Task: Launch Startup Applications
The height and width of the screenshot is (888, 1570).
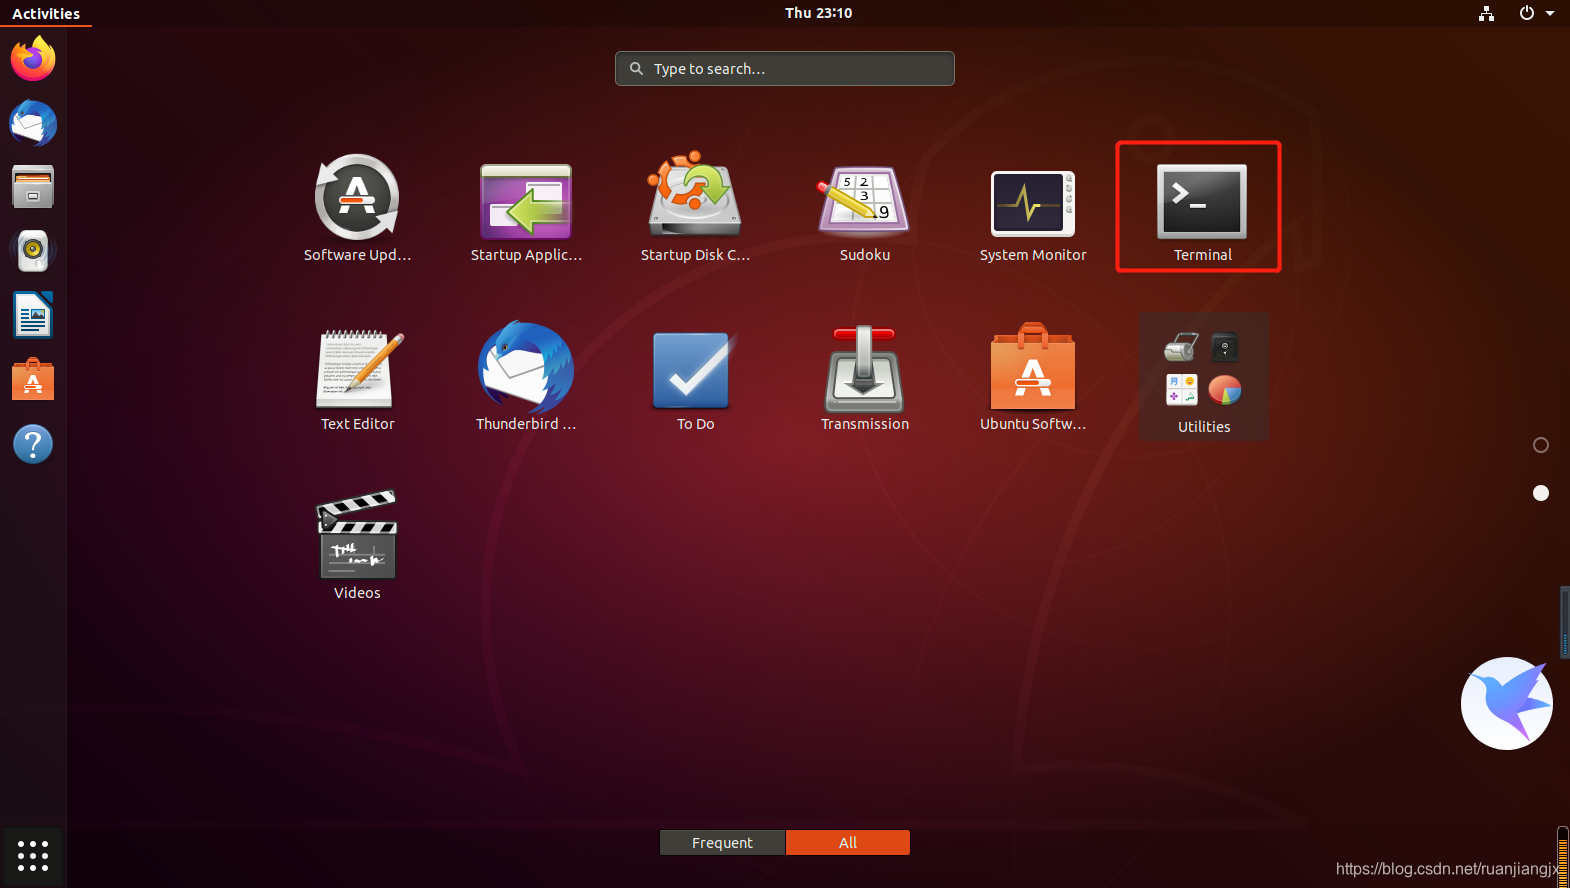Action: pos(526,207)
